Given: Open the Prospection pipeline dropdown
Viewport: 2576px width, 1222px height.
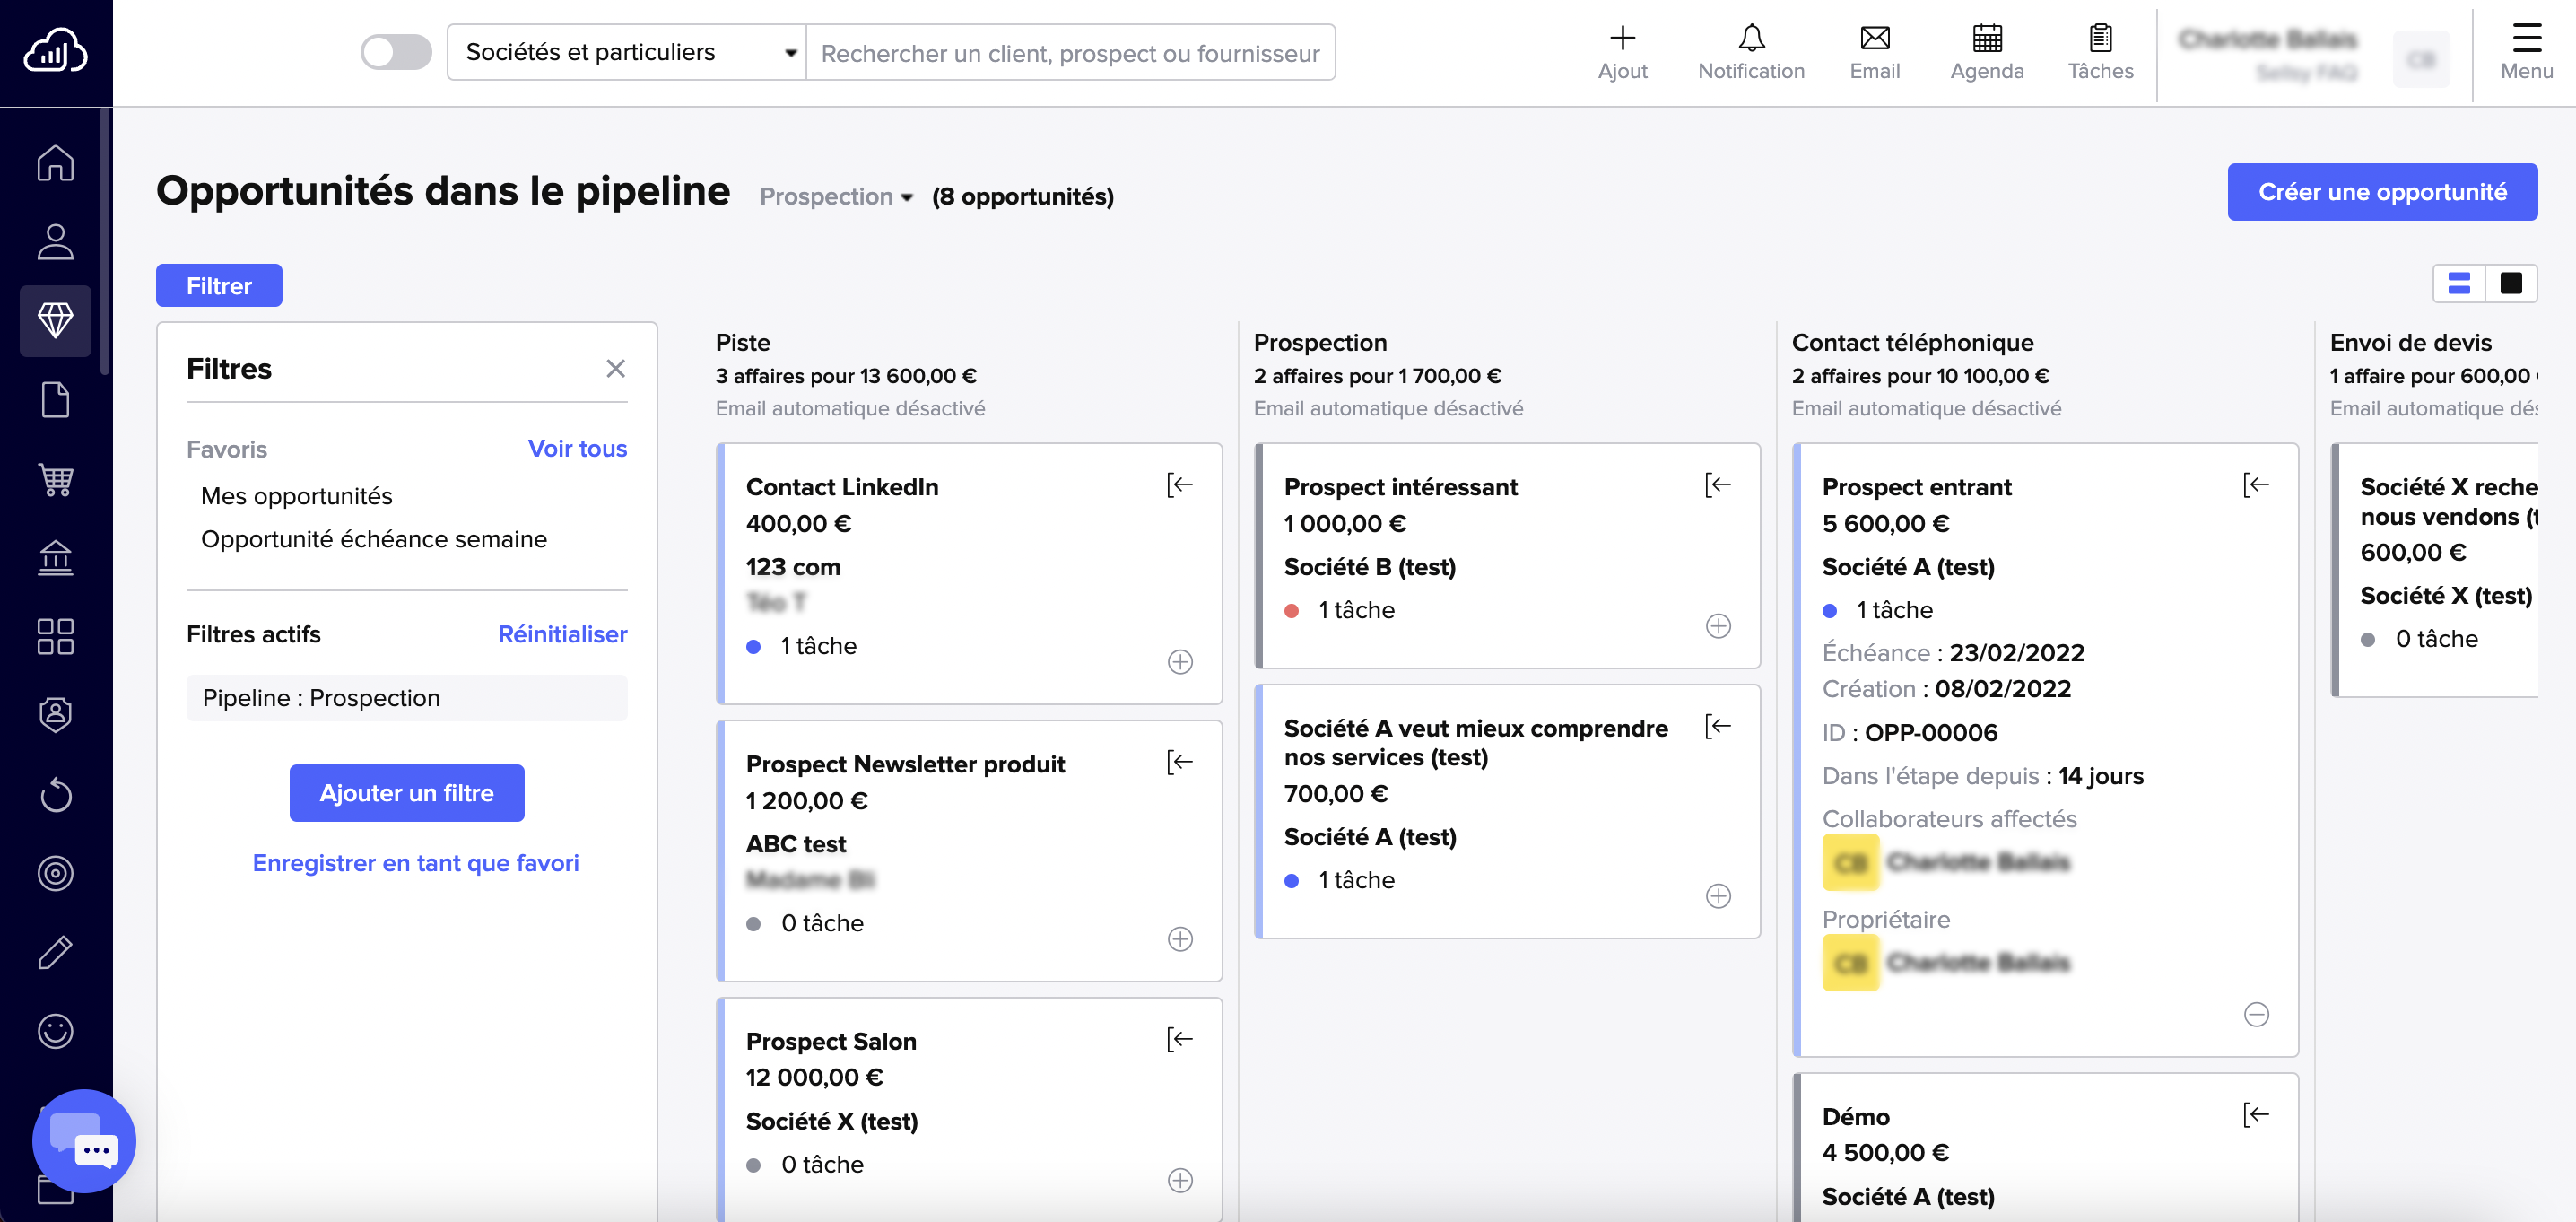Looking at the screenshot, I should click(836, 197).
